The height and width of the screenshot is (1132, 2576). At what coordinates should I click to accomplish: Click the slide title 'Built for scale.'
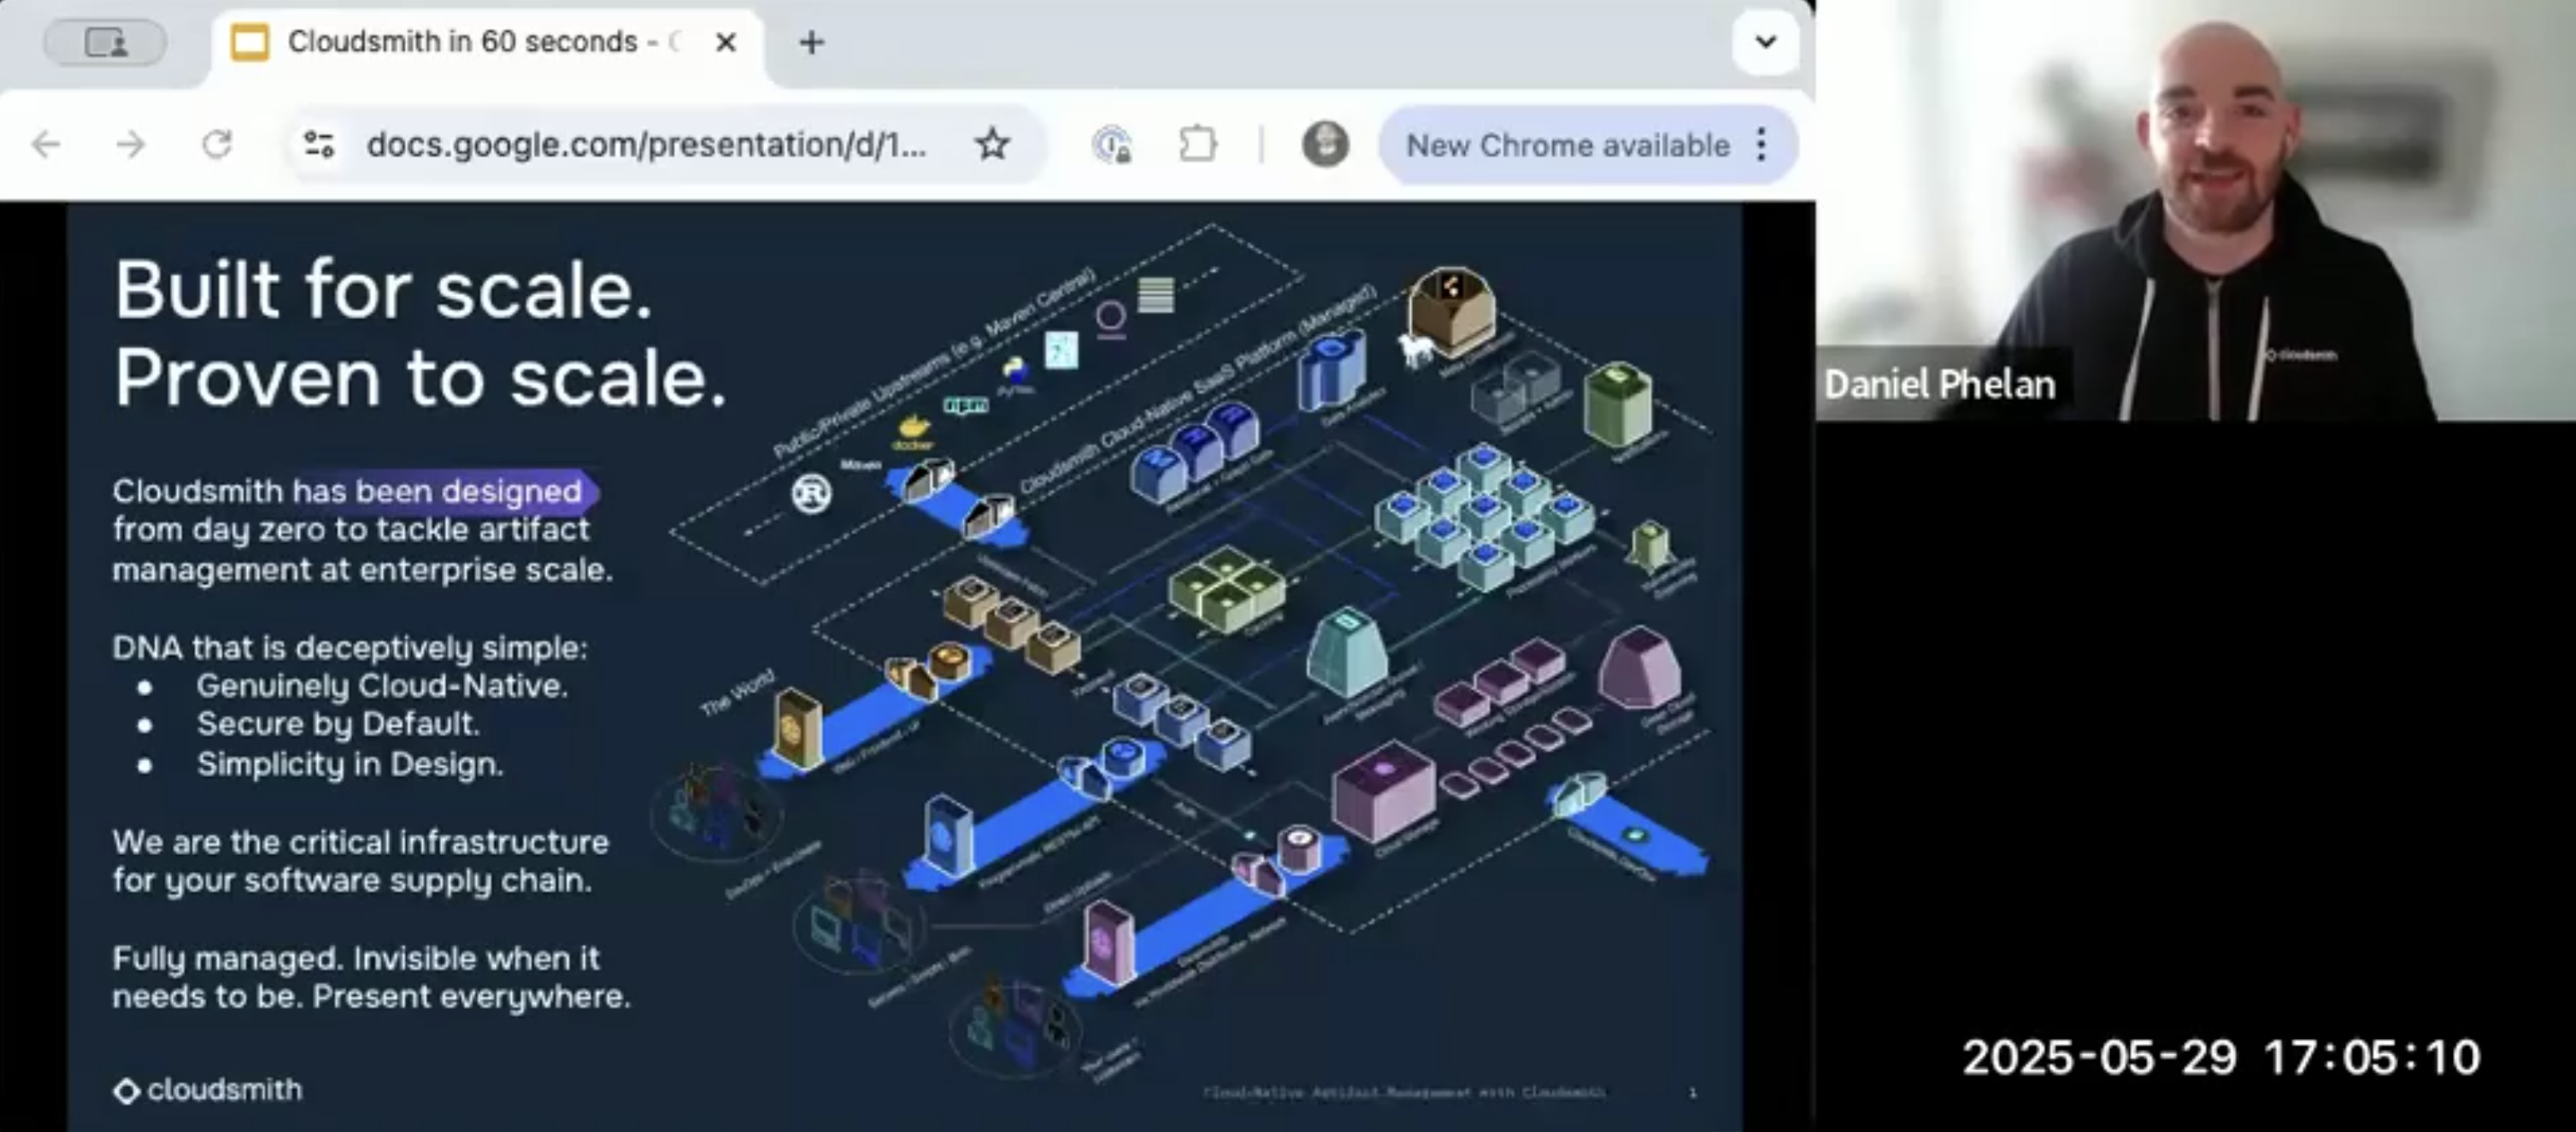coord(383,289)
